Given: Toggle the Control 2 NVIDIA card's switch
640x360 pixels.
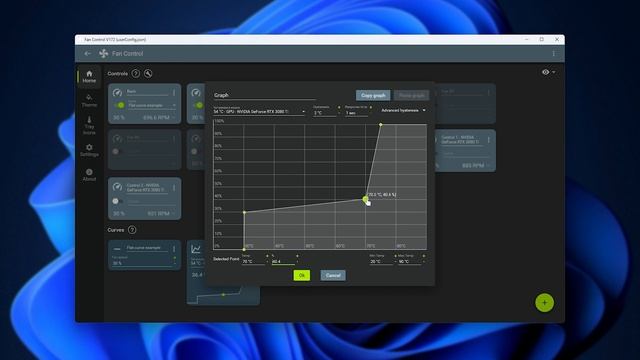Looking at the screenshot, I should 118,201.
